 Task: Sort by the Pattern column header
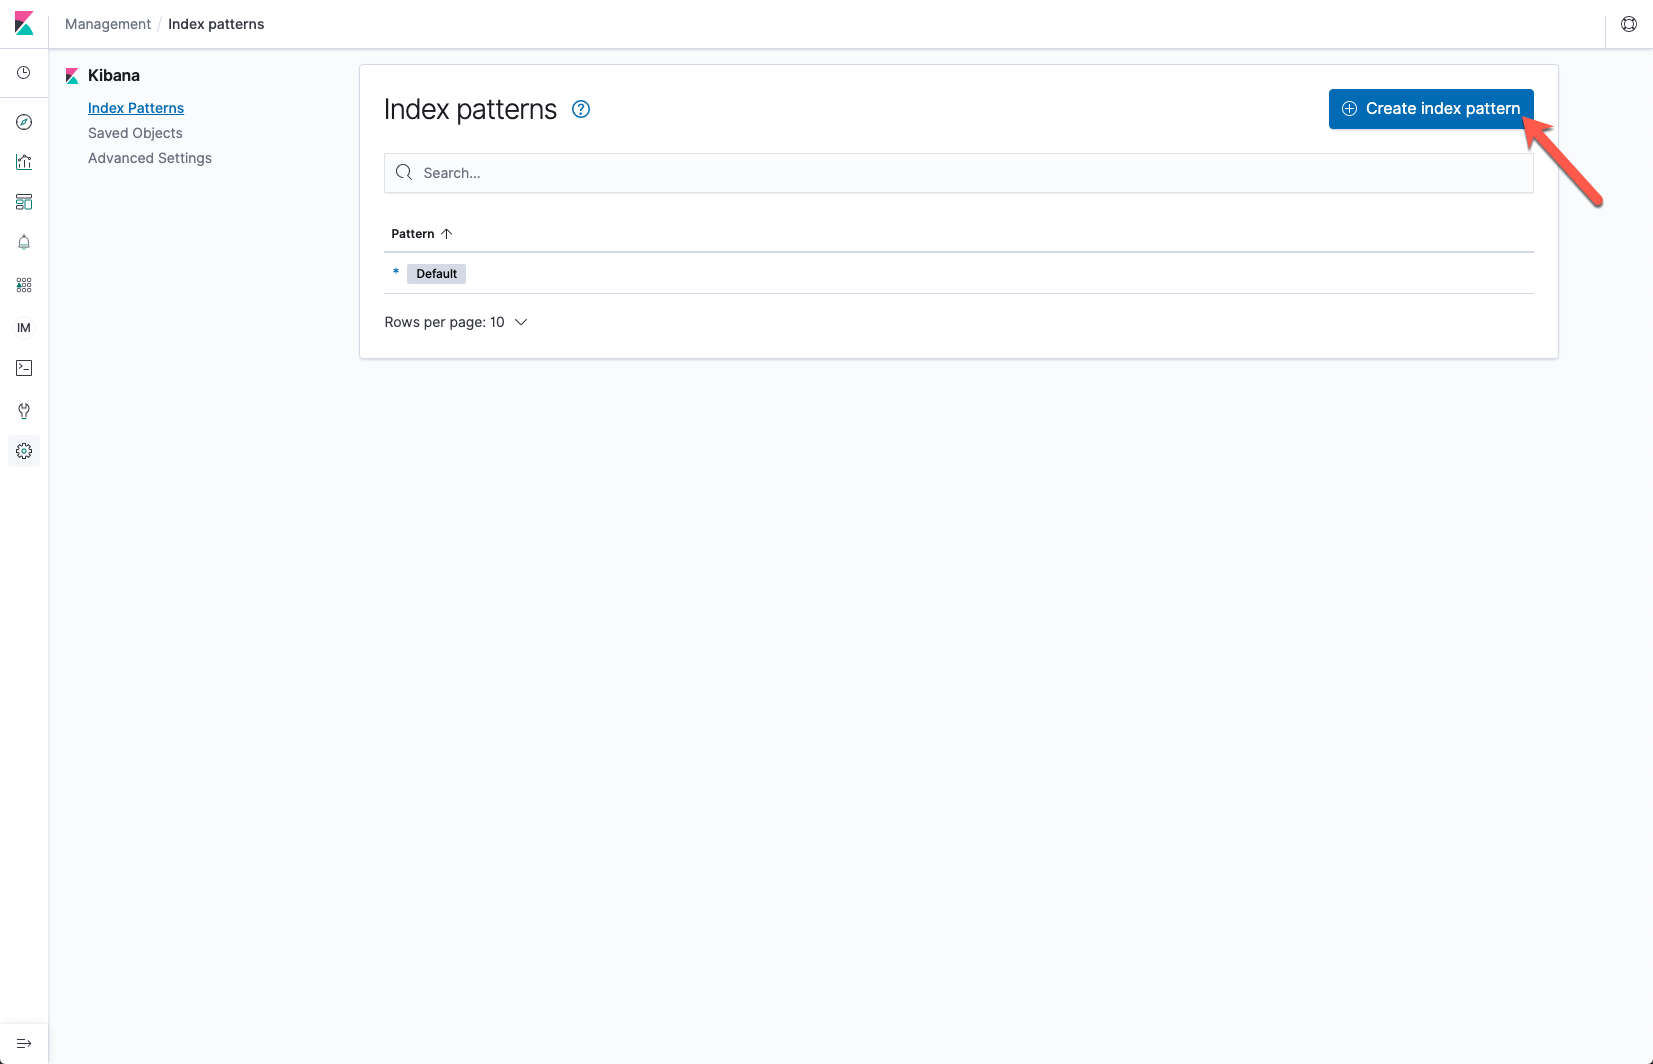tap(422, 234)
